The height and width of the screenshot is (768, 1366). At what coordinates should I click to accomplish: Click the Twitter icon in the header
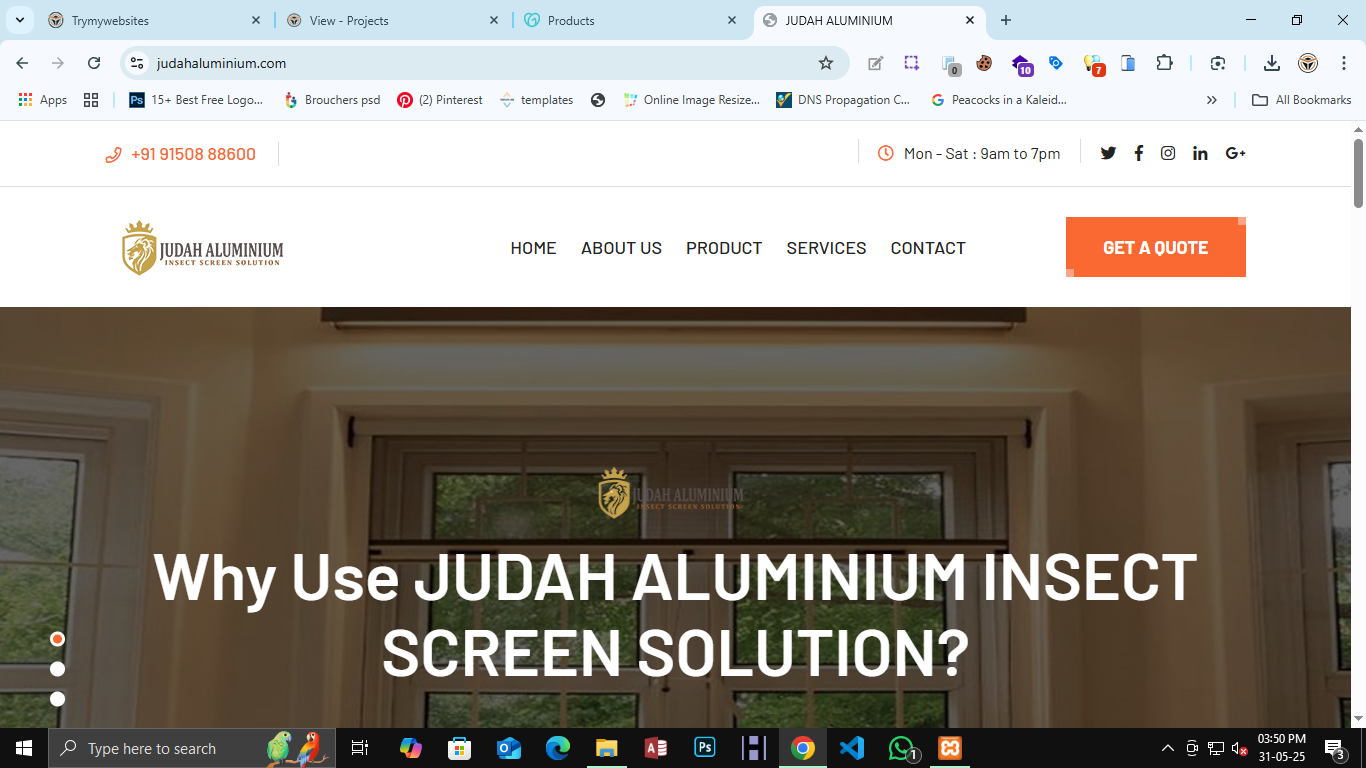click(1108, 153)
